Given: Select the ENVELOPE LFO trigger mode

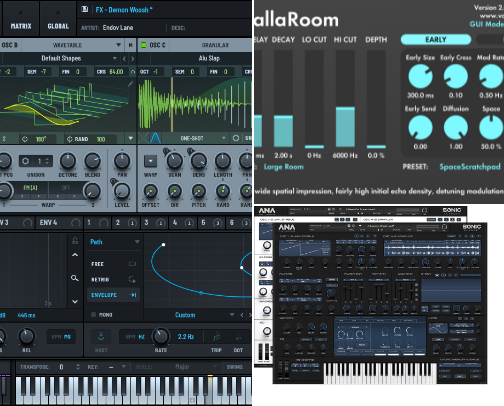Looking at the screenshot, I should pyautogui.click(x=113, y=295).
